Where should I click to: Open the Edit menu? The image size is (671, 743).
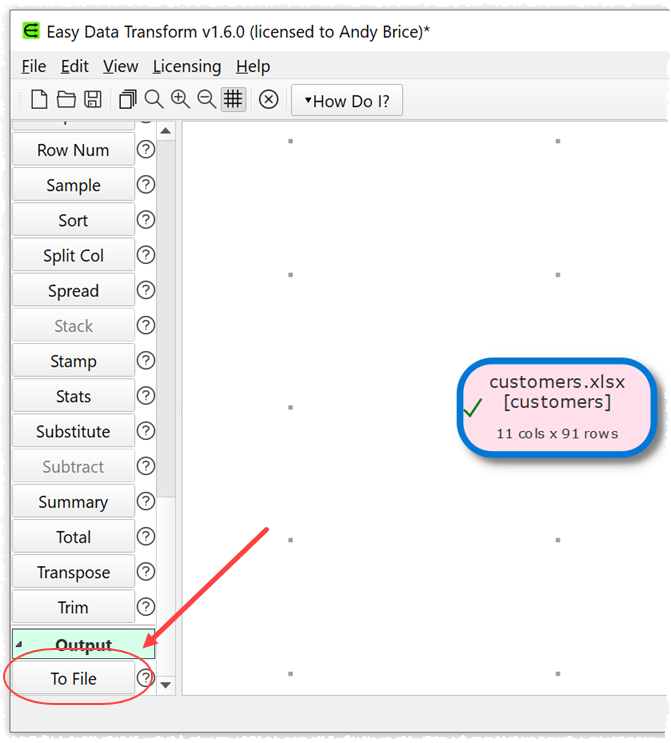tap(74, 66)
